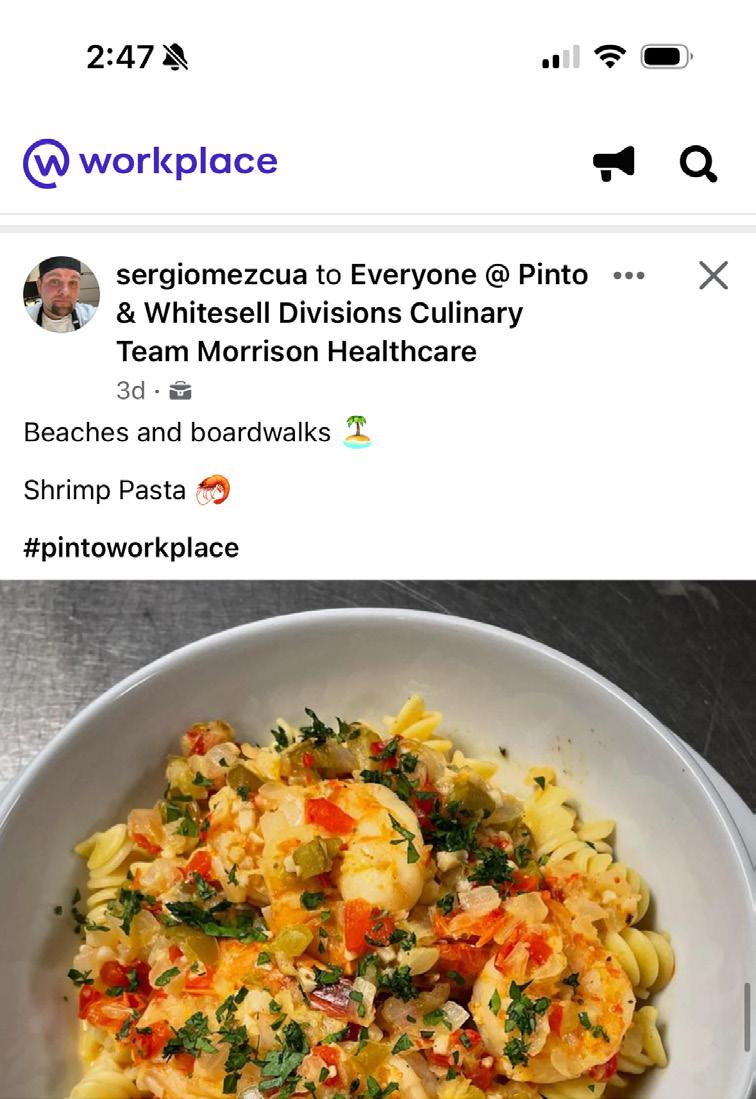Click the shrimp emoji after Shrimp Pasta
Screen dimensions: 756x1099
pyautogui.click(x=213, y=491)
